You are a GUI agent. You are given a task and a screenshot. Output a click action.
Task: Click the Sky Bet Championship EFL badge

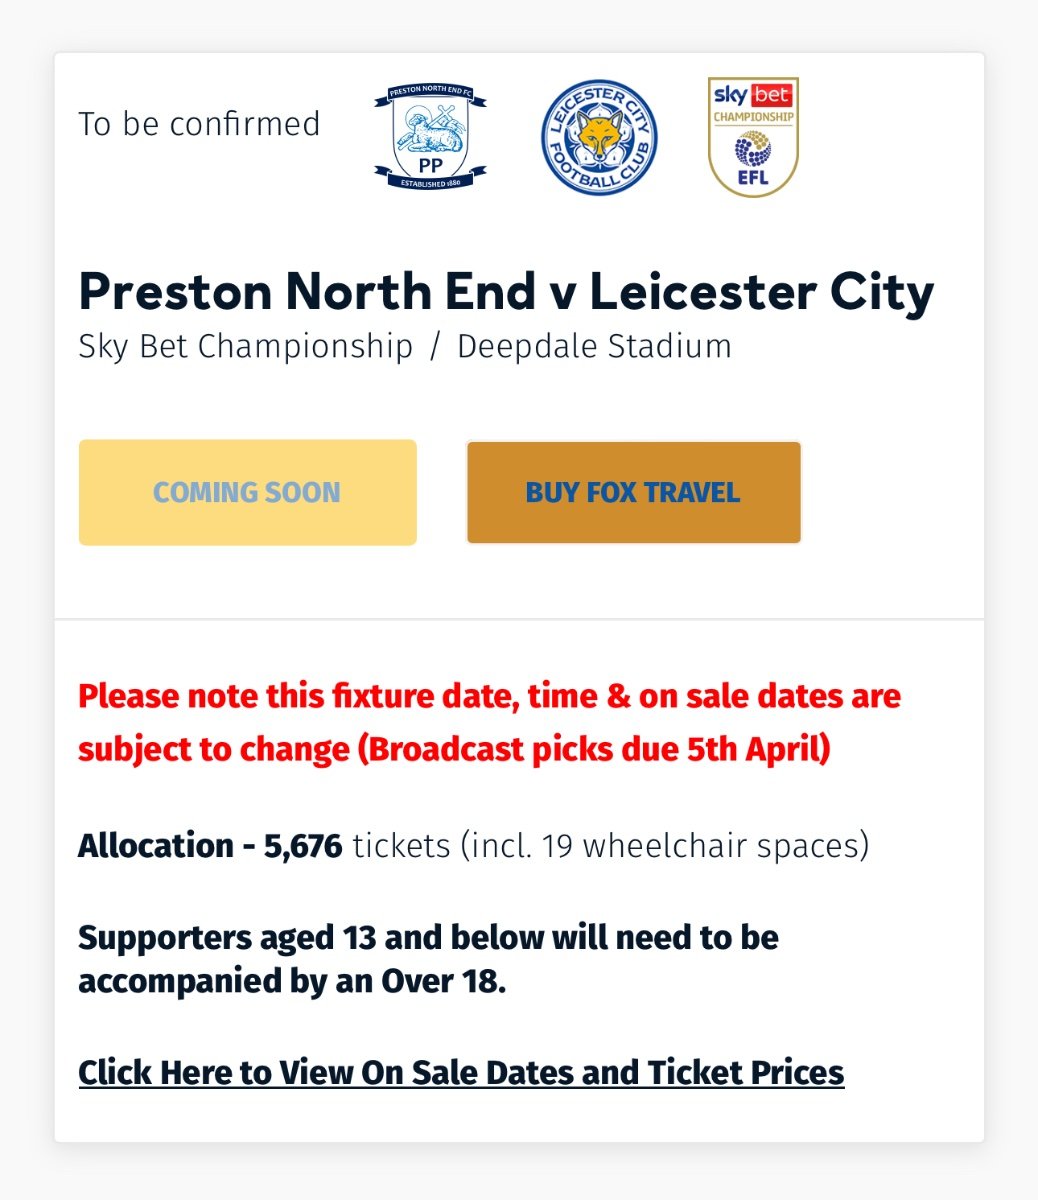[753, 137]
